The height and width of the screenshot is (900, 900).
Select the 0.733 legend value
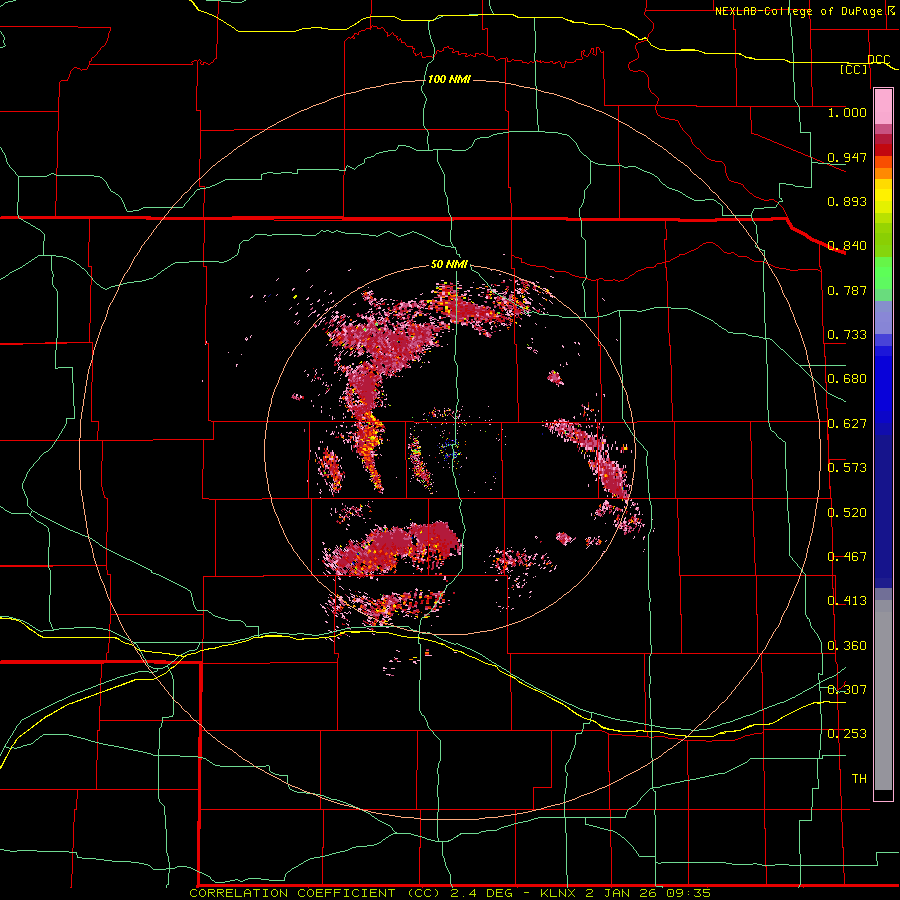point(847,335)
